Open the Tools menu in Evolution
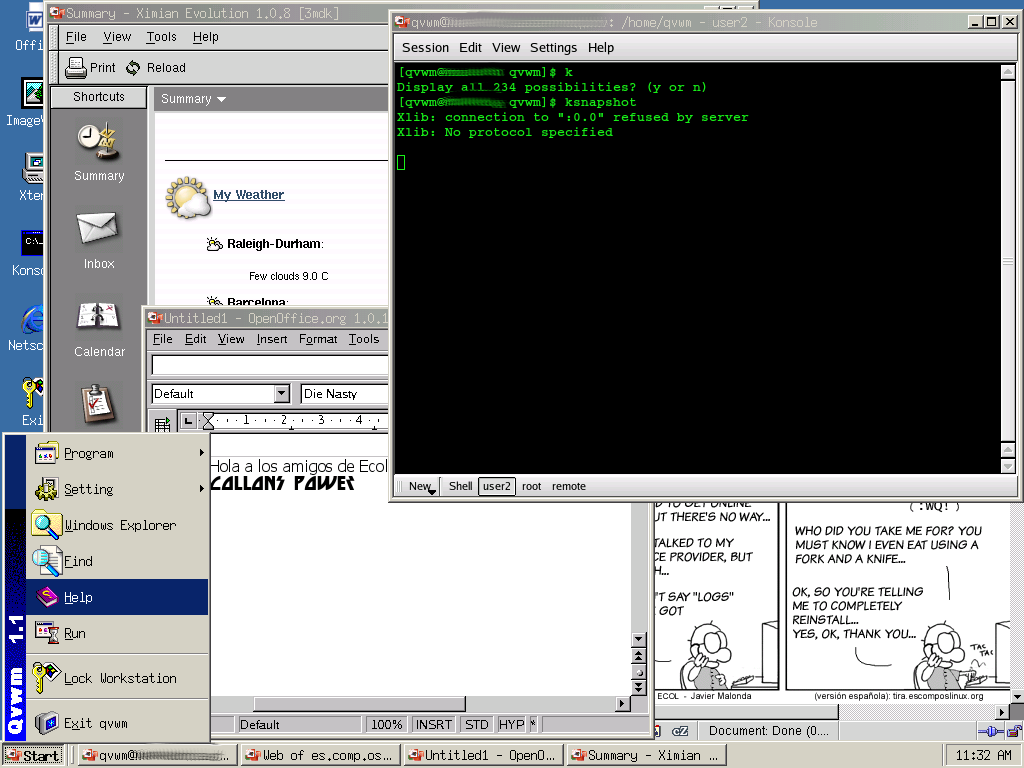Image resolution: width=1024 pixels, height=768 pixels. click(x=161, y=37)
